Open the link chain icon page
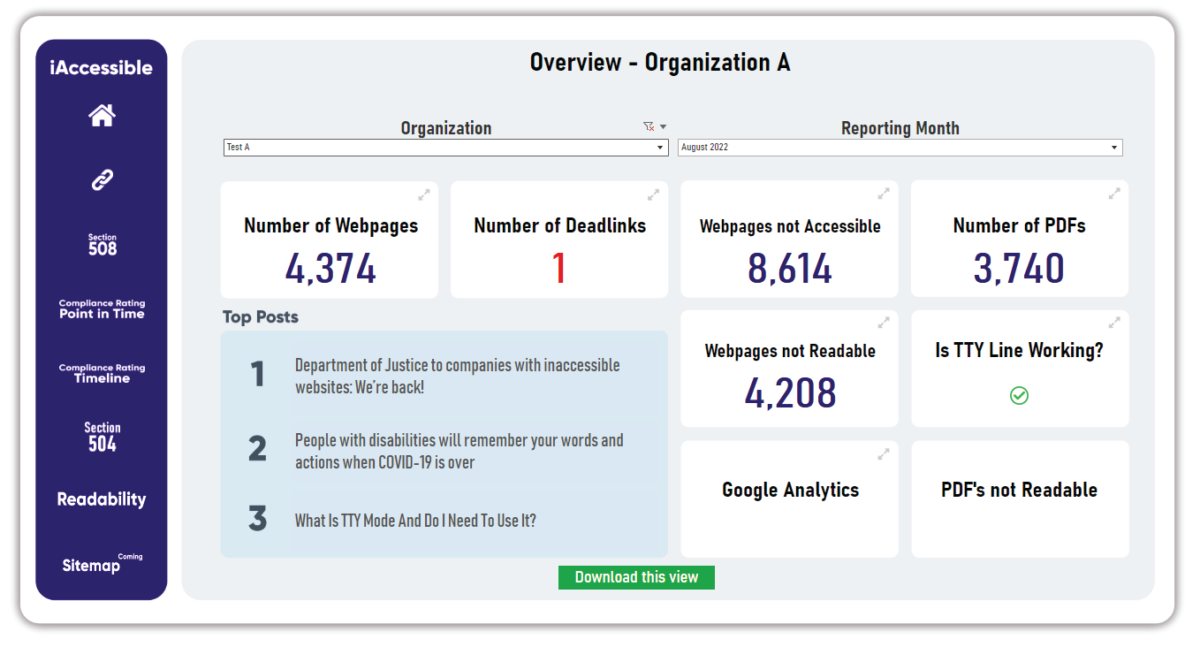The image size is (1200, 647). tap(102, 180)
